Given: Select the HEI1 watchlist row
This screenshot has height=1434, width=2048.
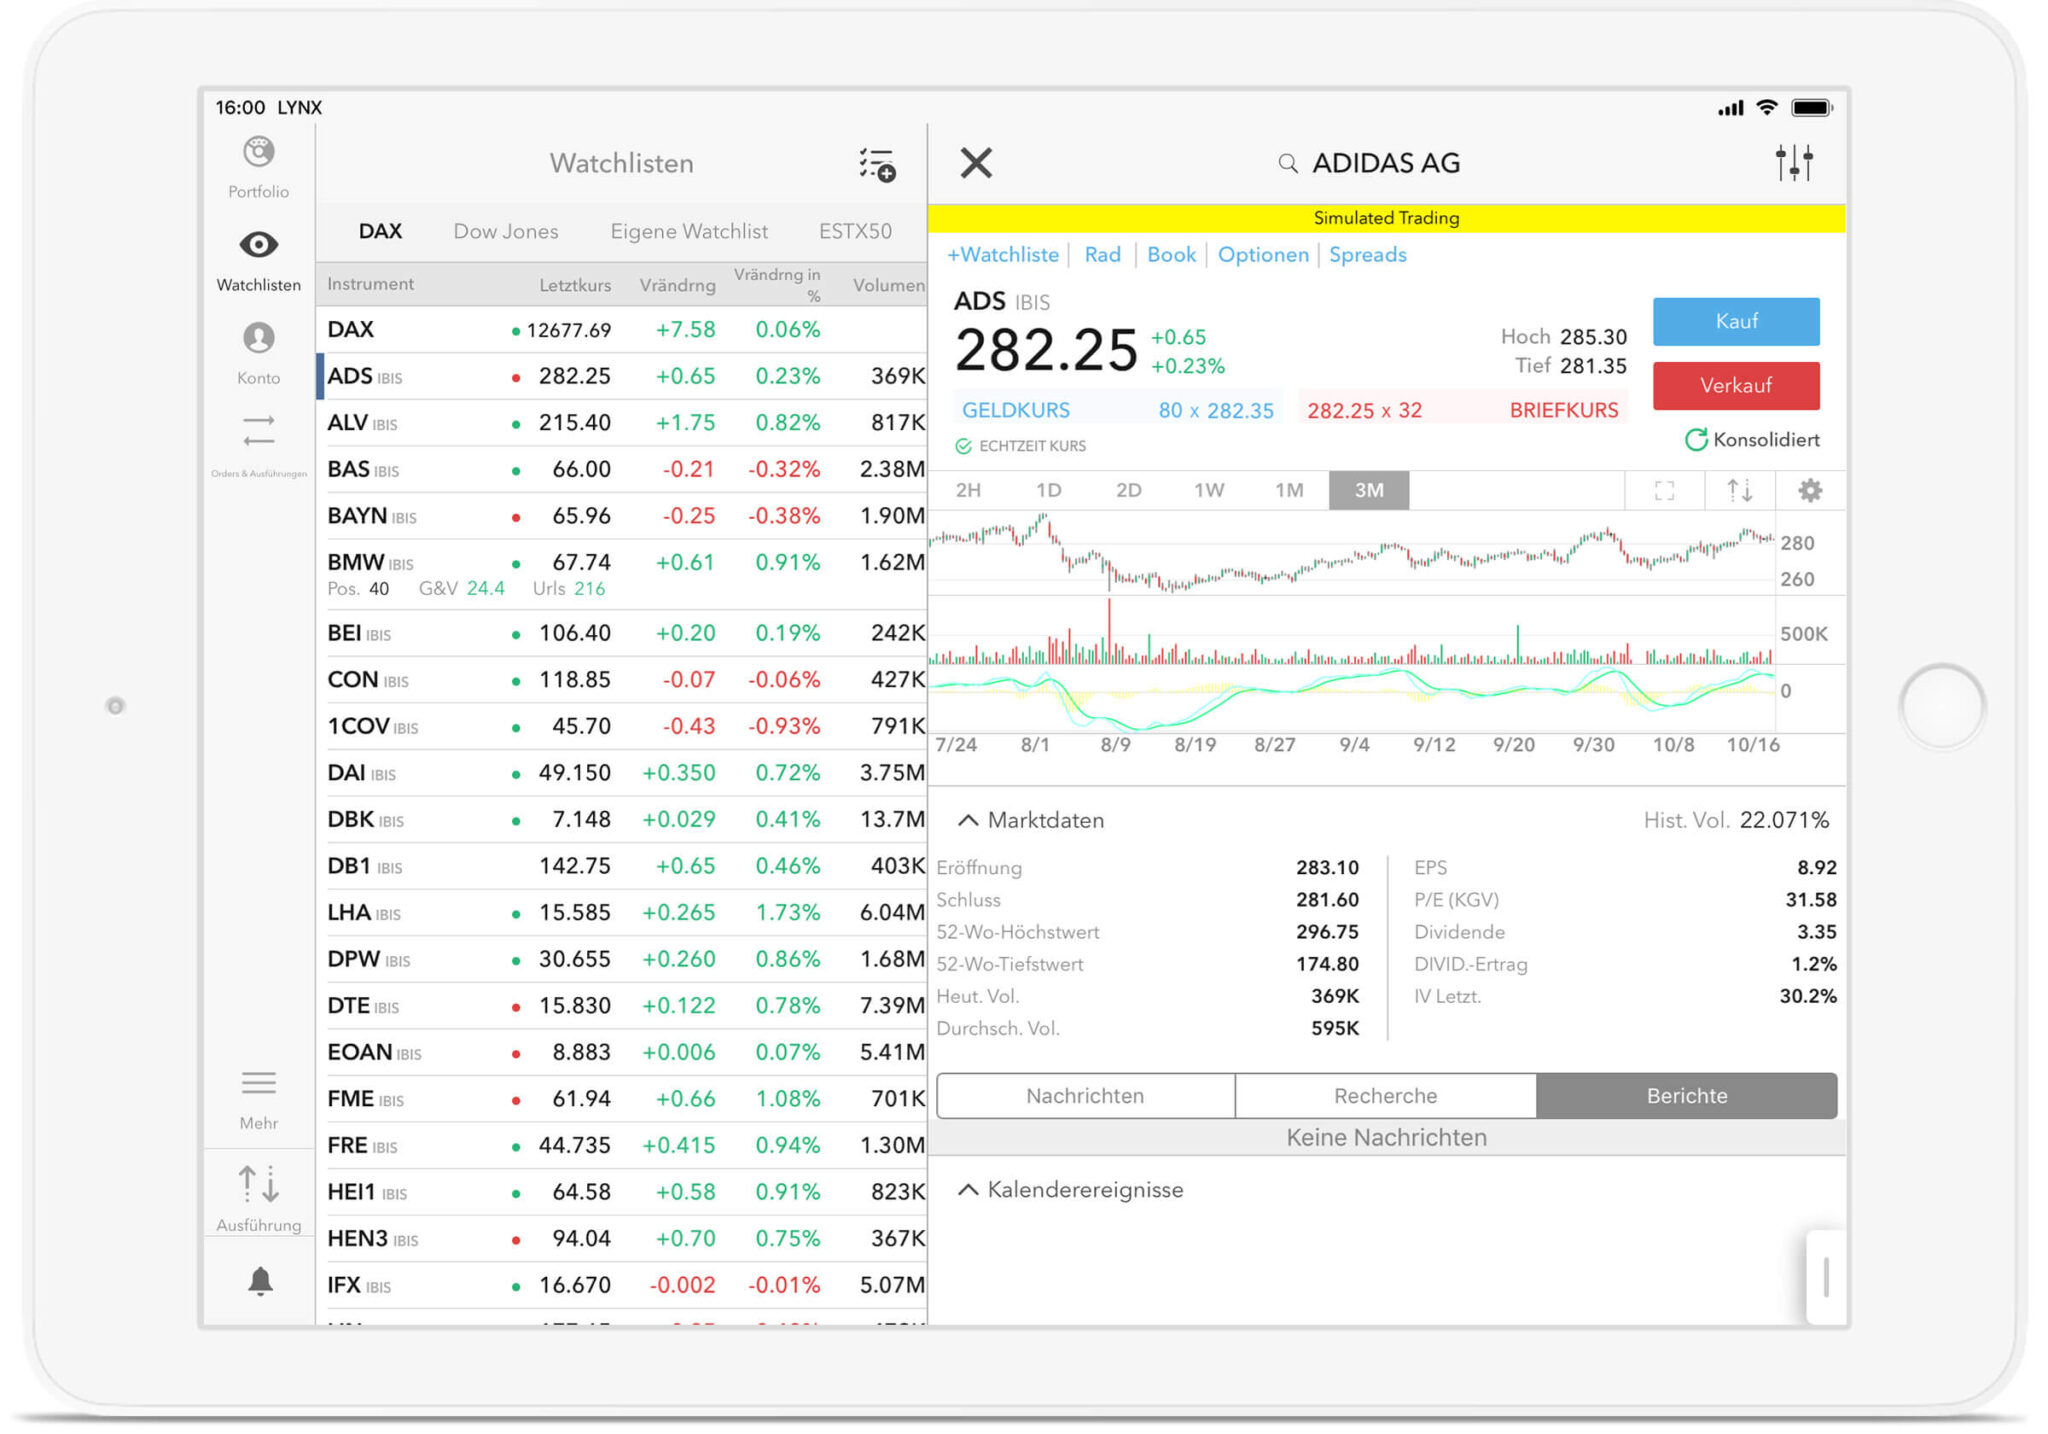Looking at the screenshot, I should tap(622, 1192).
